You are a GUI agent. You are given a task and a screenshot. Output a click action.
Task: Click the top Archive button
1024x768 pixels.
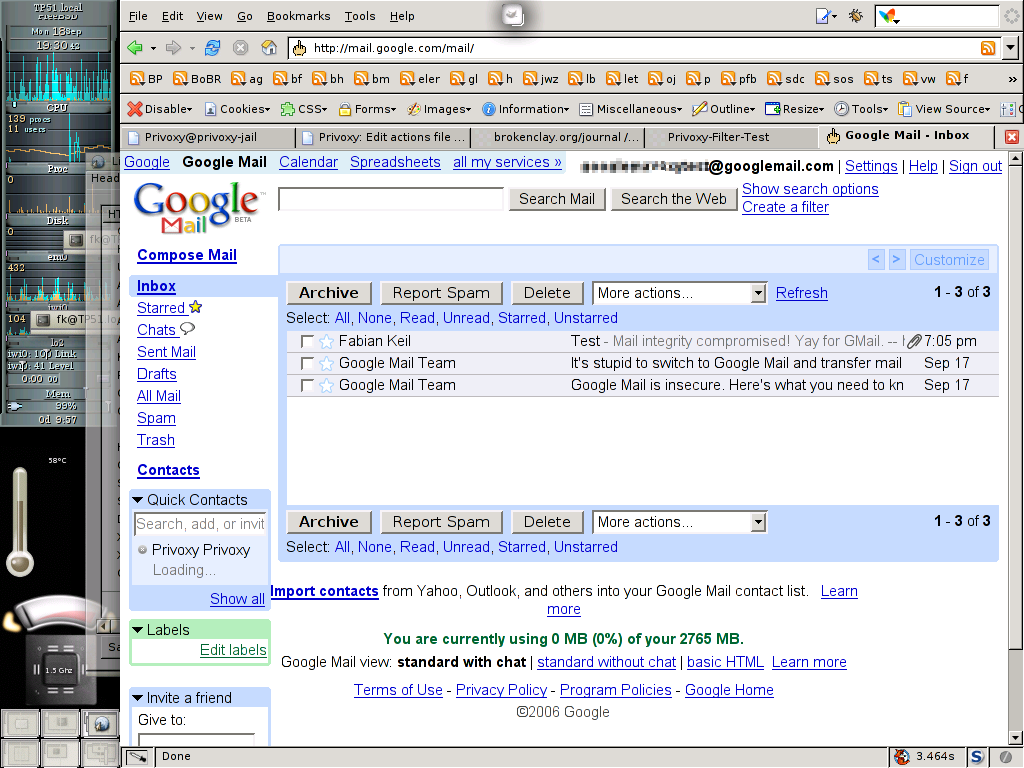point(328,293)
